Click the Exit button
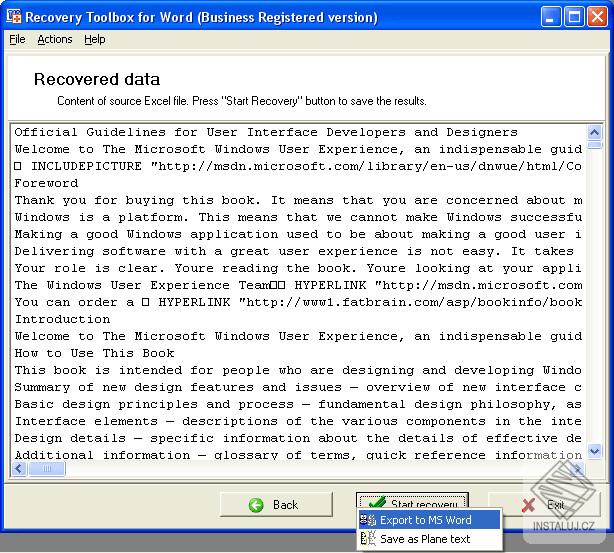Image resolution: width=614 pixels, height=553 pixels. click(544, 504)
